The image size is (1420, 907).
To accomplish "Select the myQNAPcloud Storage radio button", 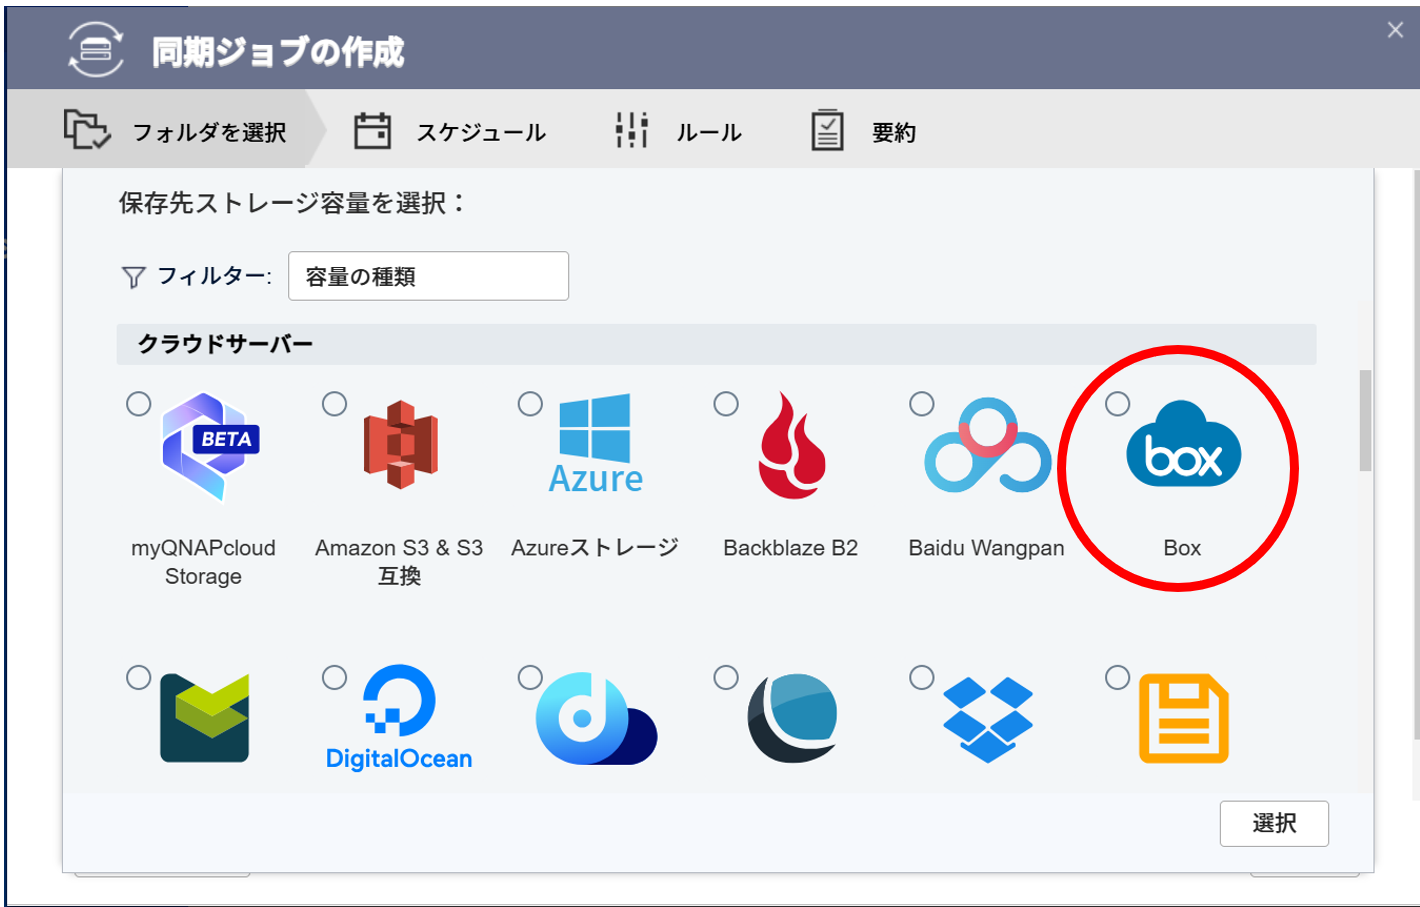I will pos(139,404).
